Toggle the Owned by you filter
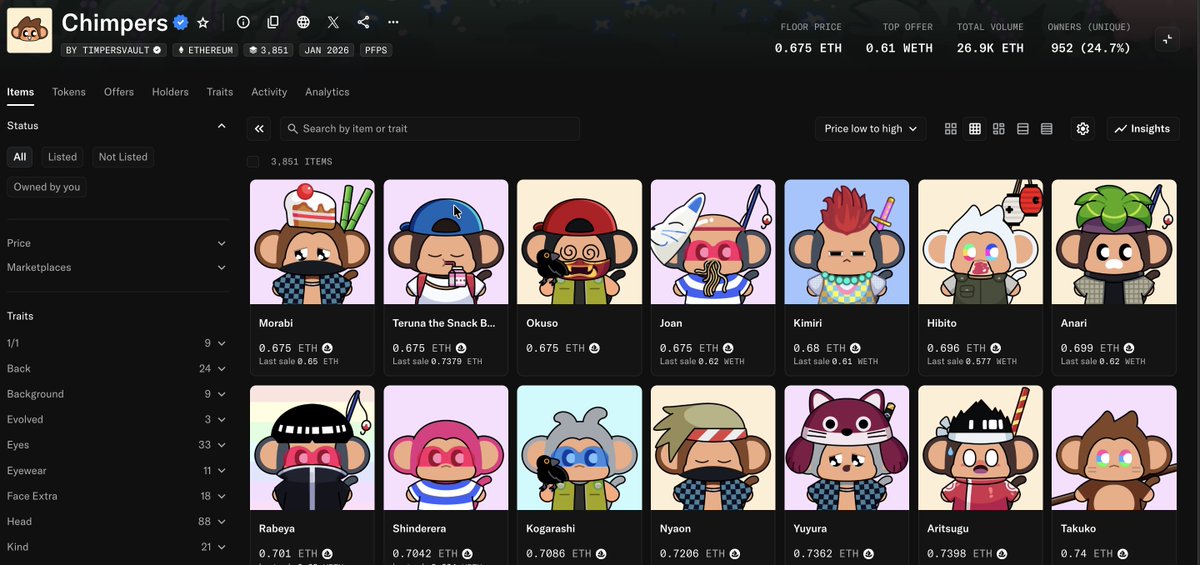The width and height of the screenshot is (1200, 565). click(x=47, y=187)
